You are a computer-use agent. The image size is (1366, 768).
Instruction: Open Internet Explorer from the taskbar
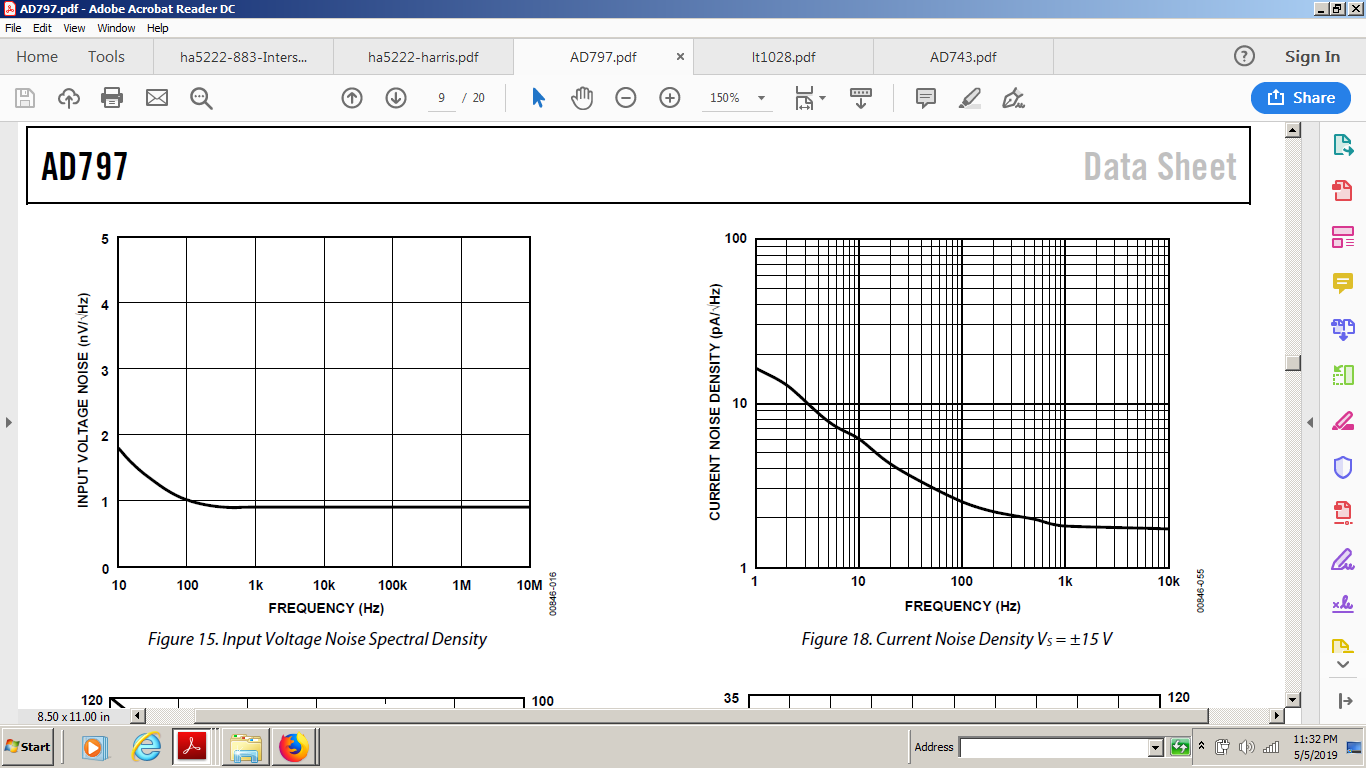[x=146, y=747]
